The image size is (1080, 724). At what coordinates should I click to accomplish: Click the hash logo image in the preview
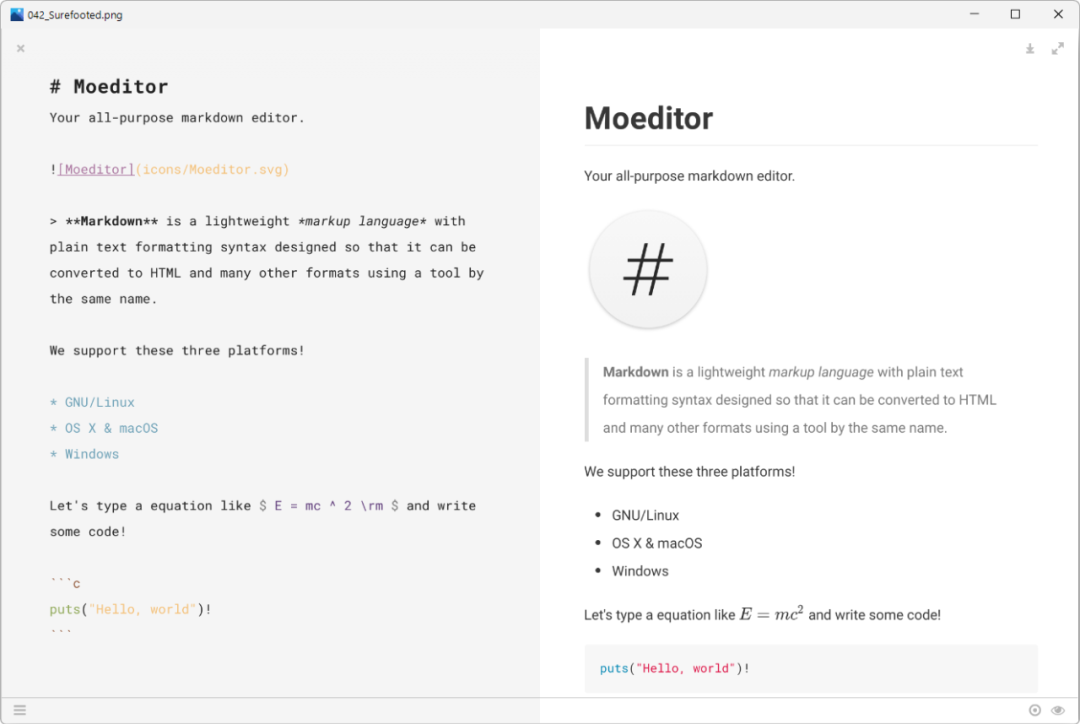pos(648,269)
